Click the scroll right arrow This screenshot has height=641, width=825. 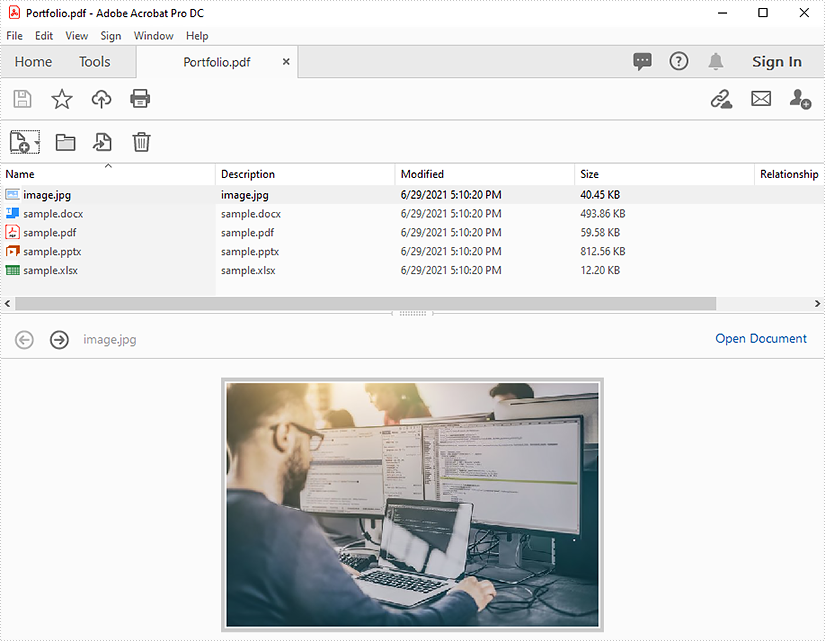pos(817,304)
